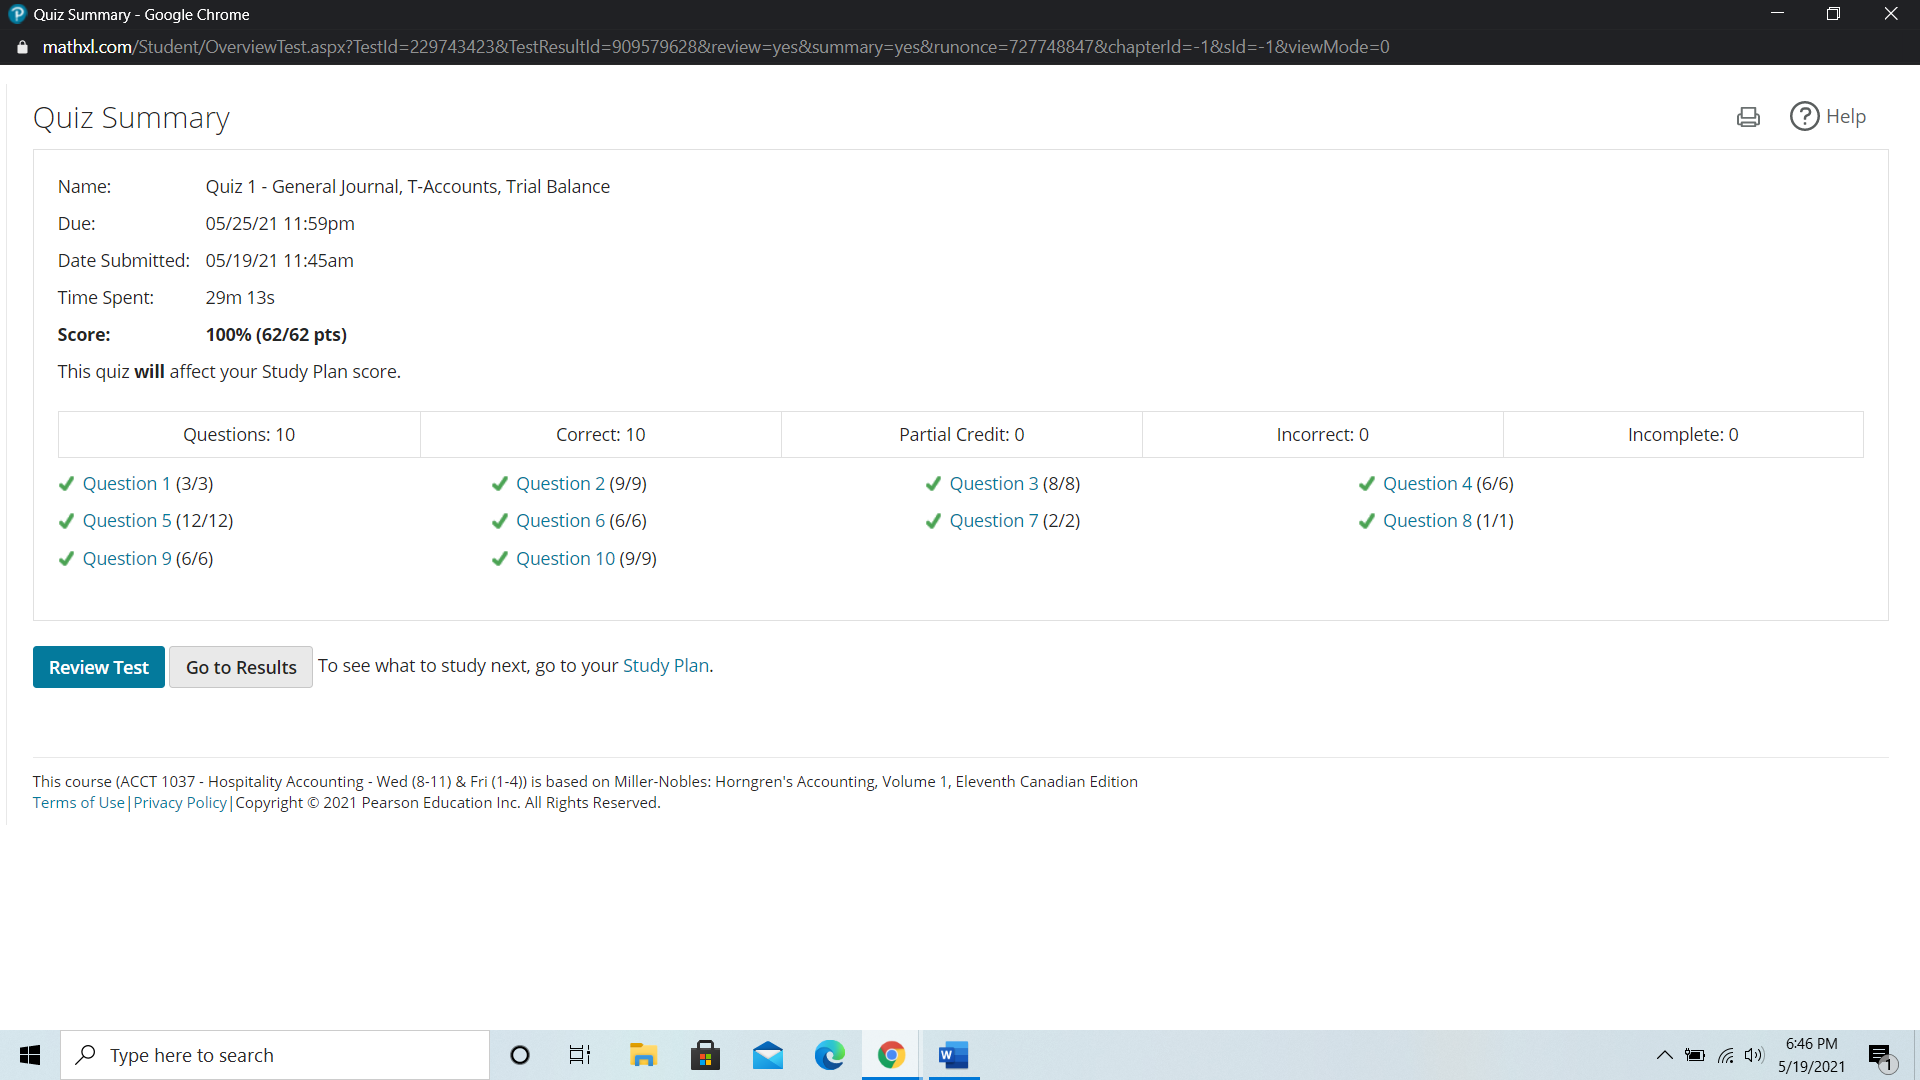Click the print icon

[1748, 117]
